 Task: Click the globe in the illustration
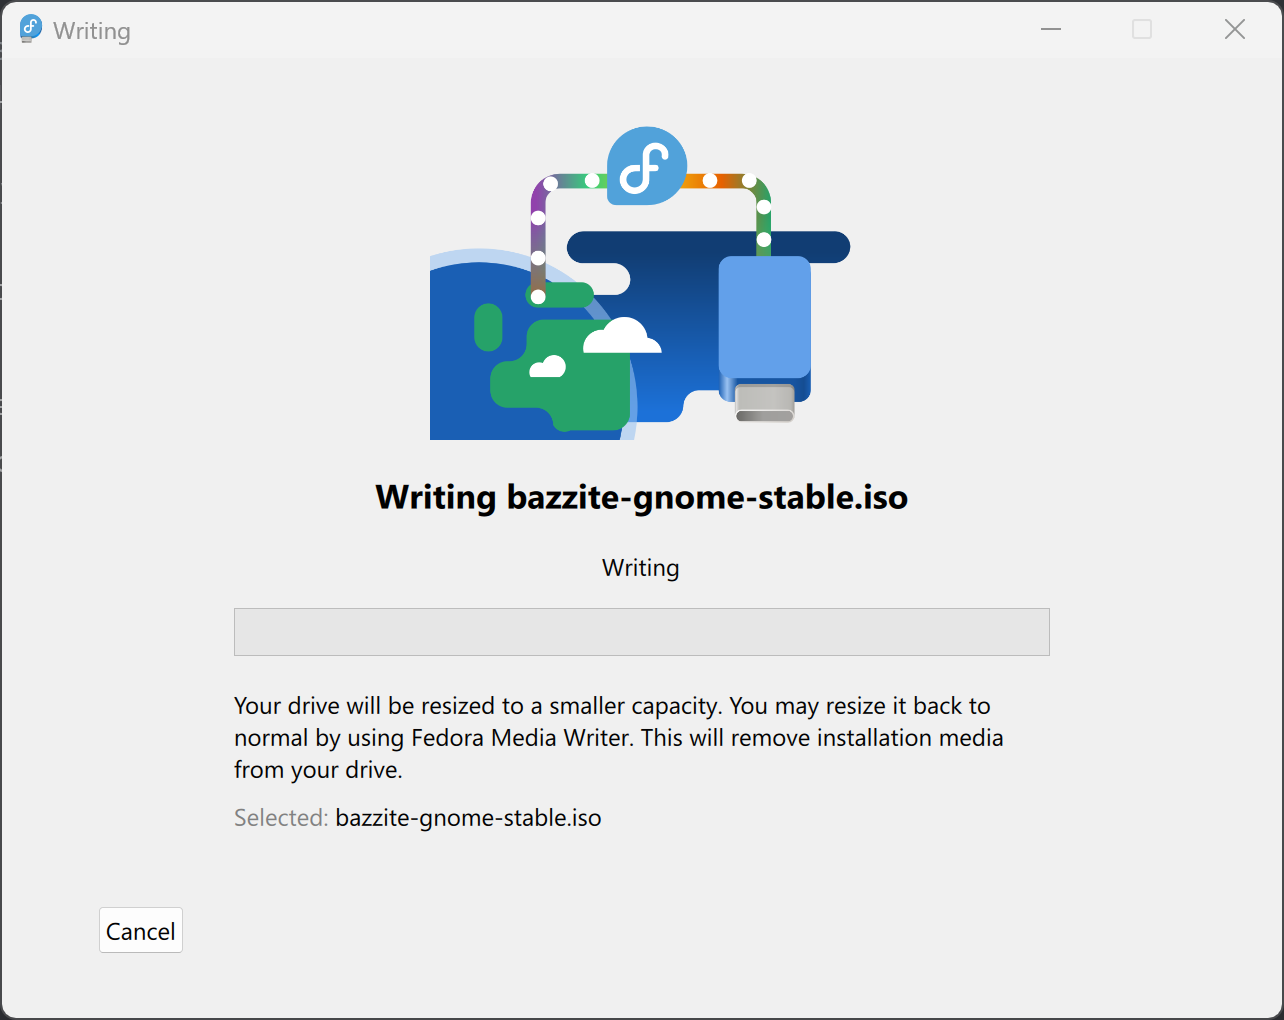(x=533, y=345)
